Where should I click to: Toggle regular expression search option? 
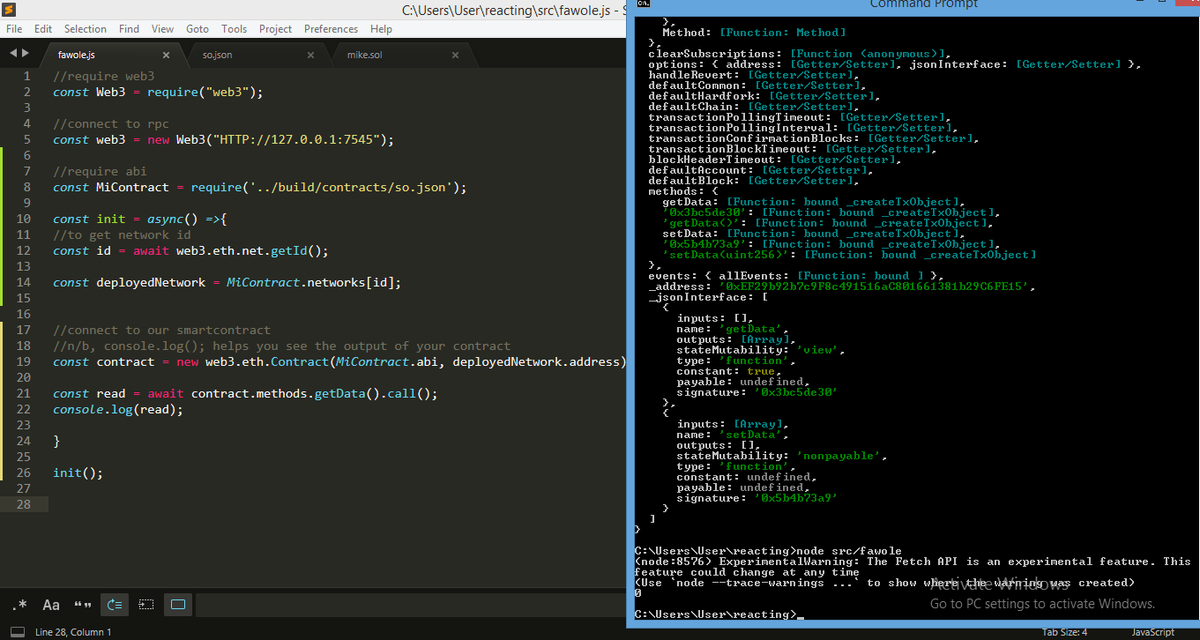[x=20, y=605]
